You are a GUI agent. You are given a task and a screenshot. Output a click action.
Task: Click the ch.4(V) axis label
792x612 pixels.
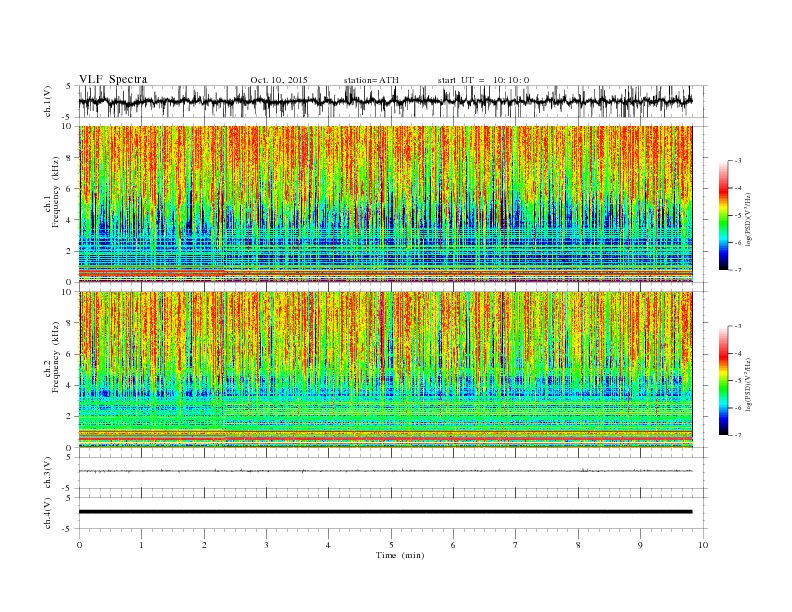tap(48, 513)
